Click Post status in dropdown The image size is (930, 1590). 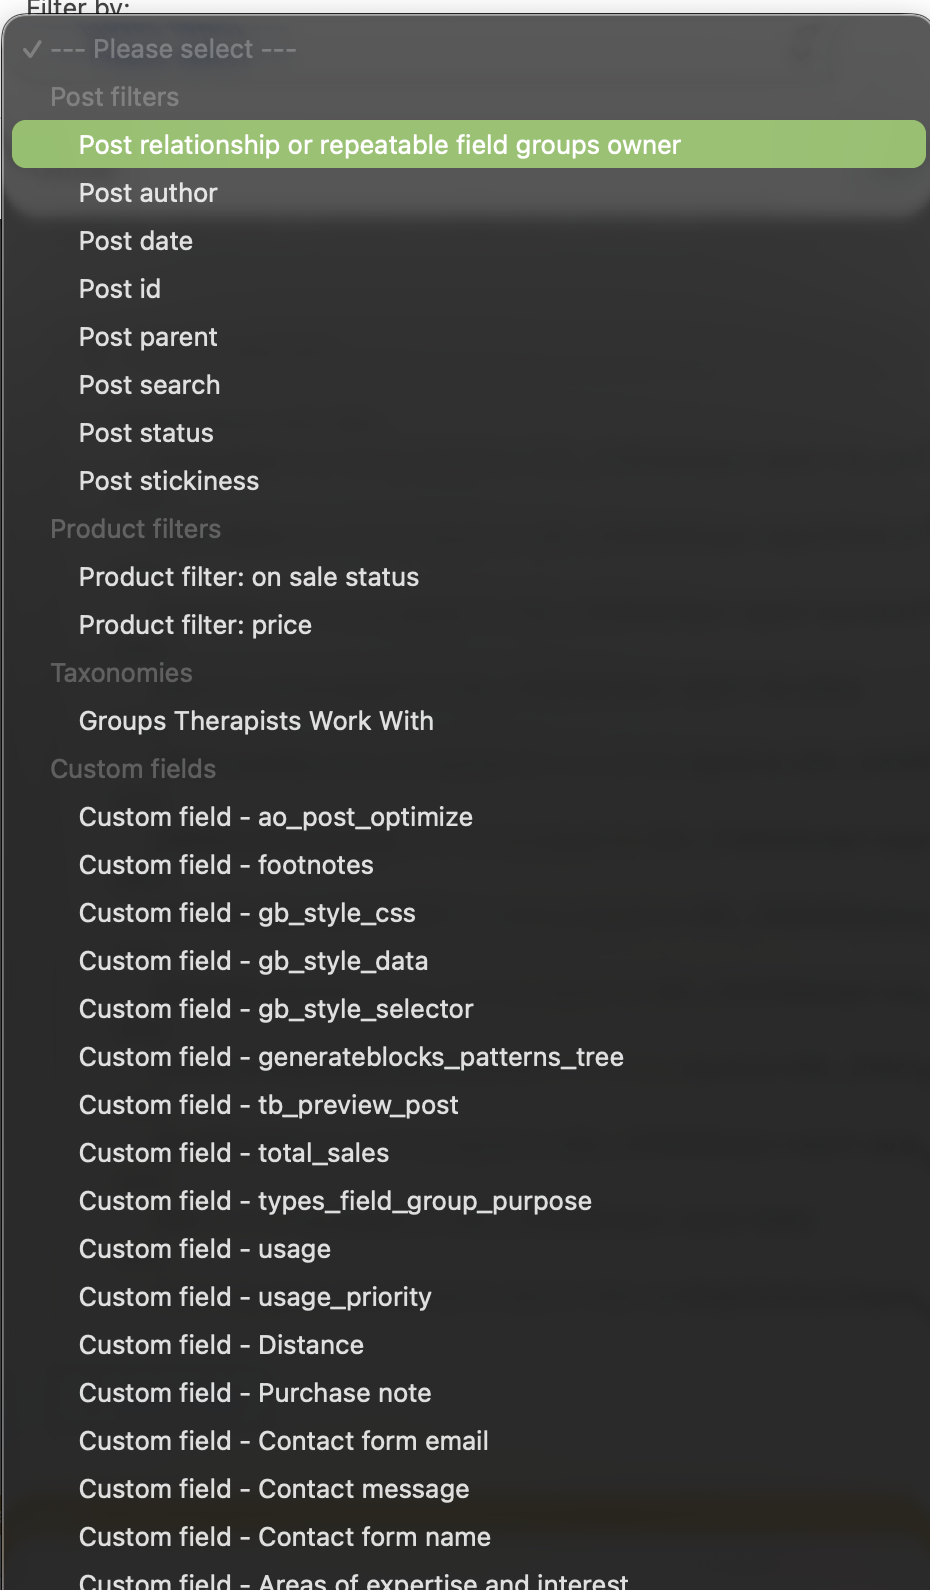[146, 433]
